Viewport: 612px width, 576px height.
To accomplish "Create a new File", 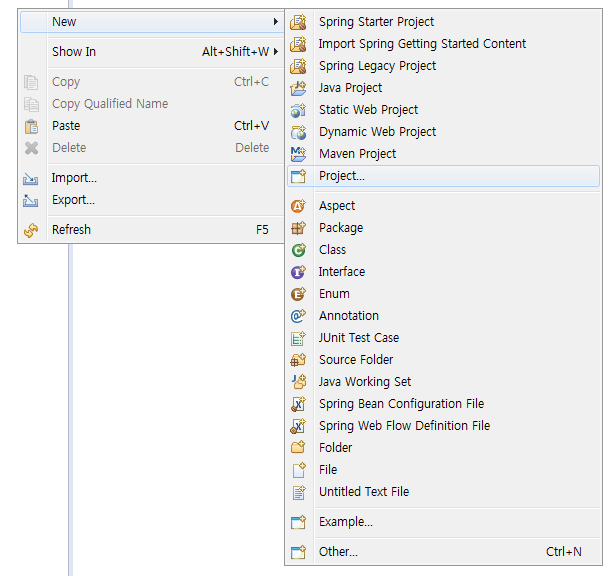I will [443, 469].
